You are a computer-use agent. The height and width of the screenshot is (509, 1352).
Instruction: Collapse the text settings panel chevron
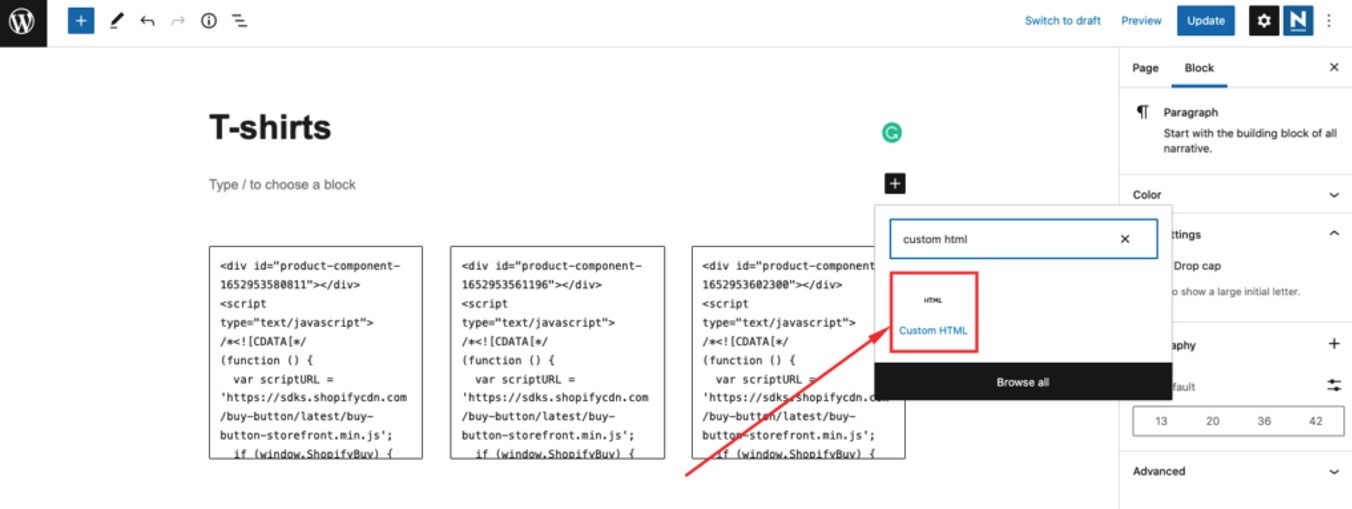1333,234
